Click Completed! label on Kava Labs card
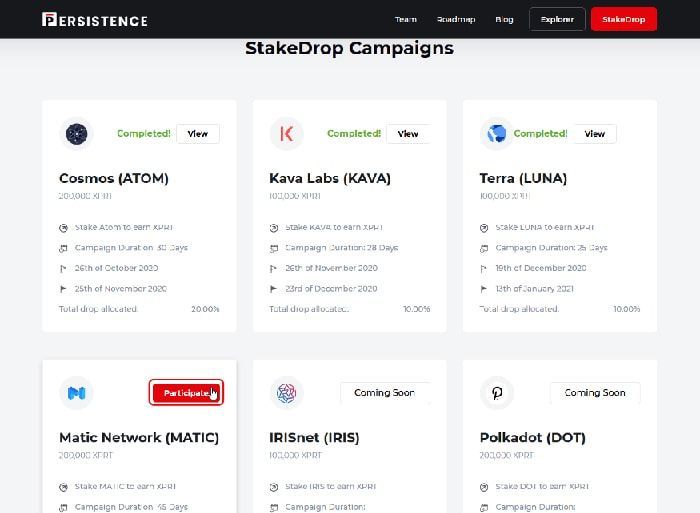Image resolution: width=700 pixels, height=513 pixels. click(x=354, y=133)
